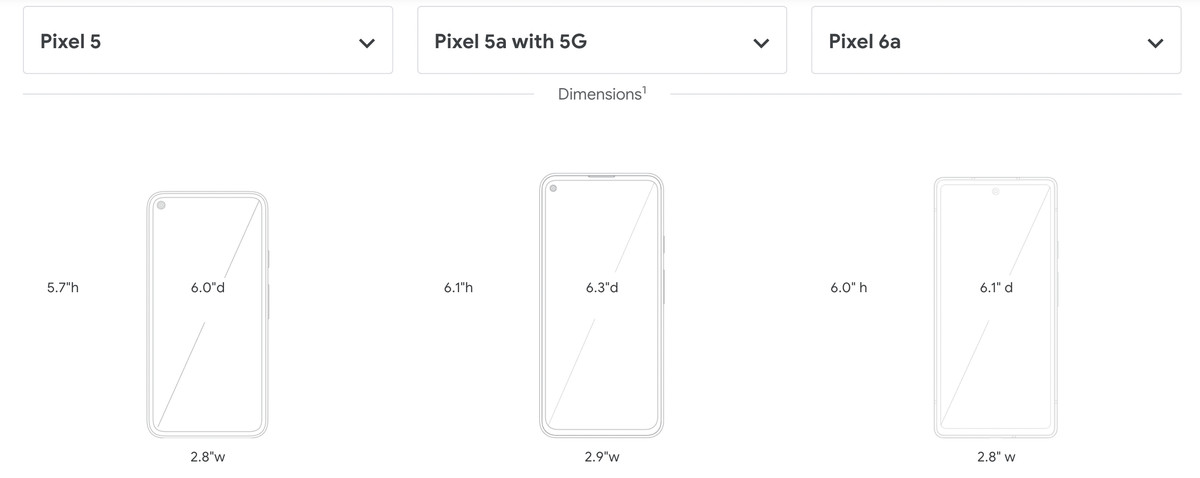Click the 5.7"h height label

(x=62, y=288)
